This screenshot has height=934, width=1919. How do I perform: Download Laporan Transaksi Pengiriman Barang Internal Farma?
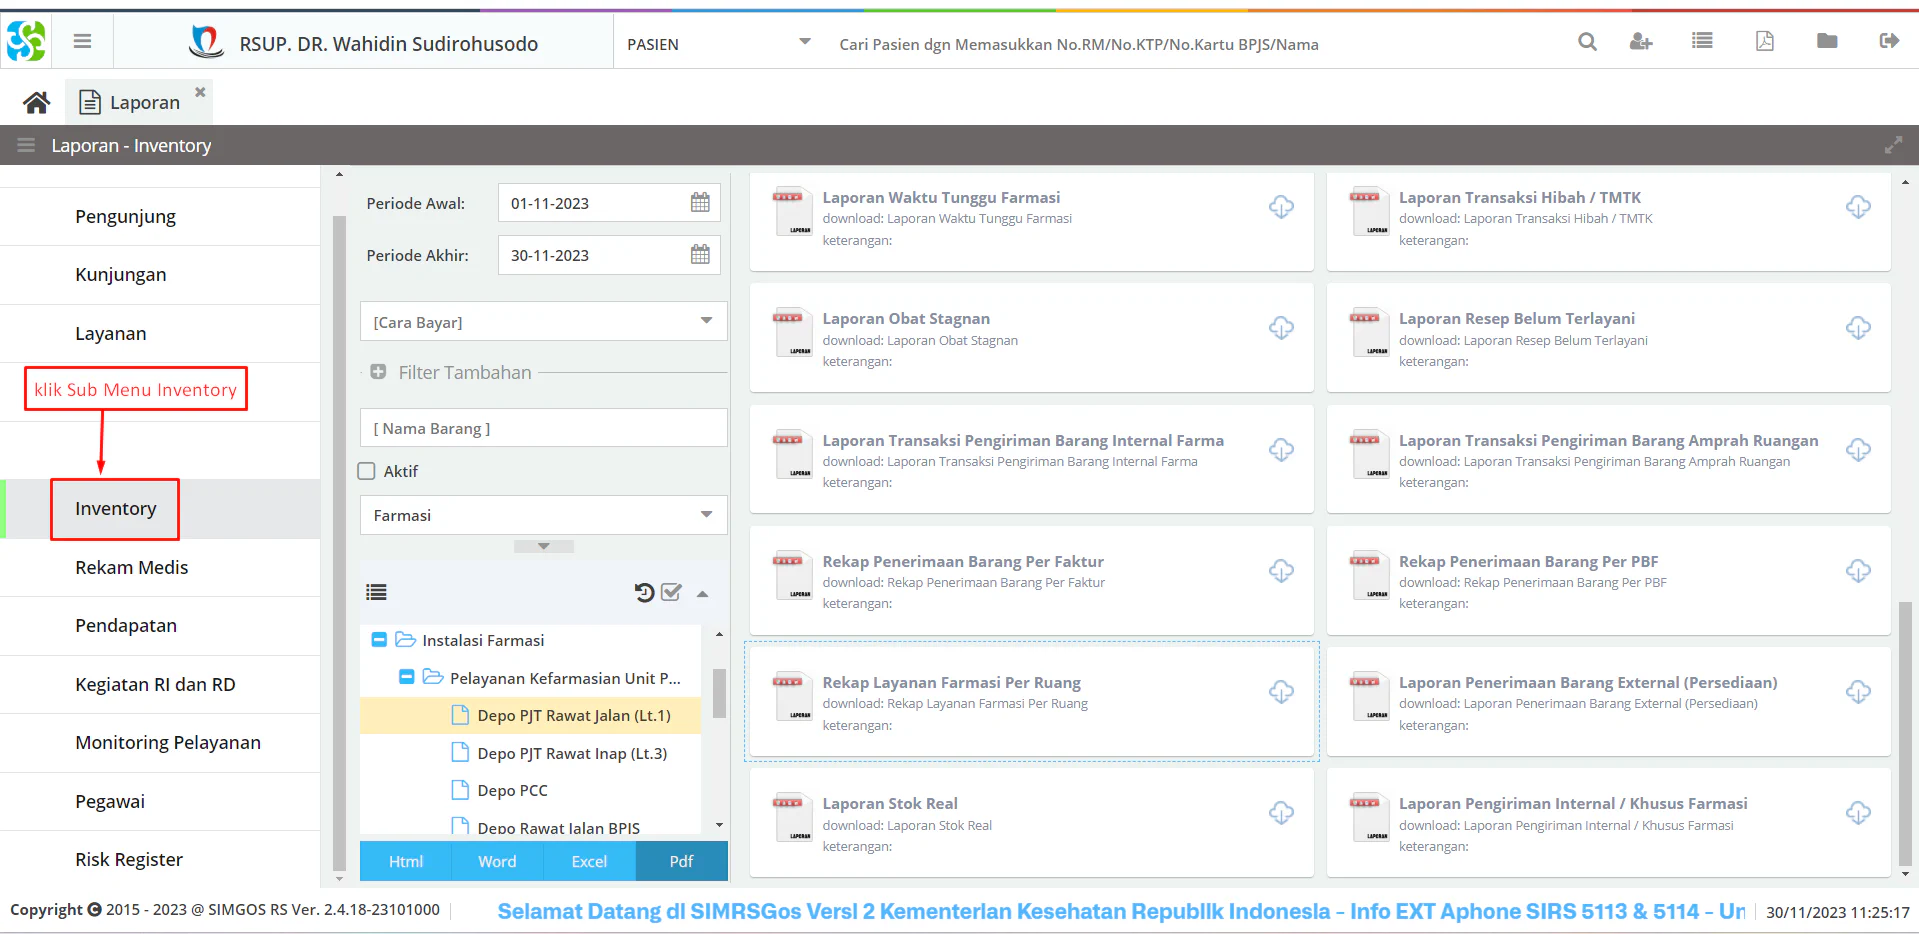coord(1281,450)
